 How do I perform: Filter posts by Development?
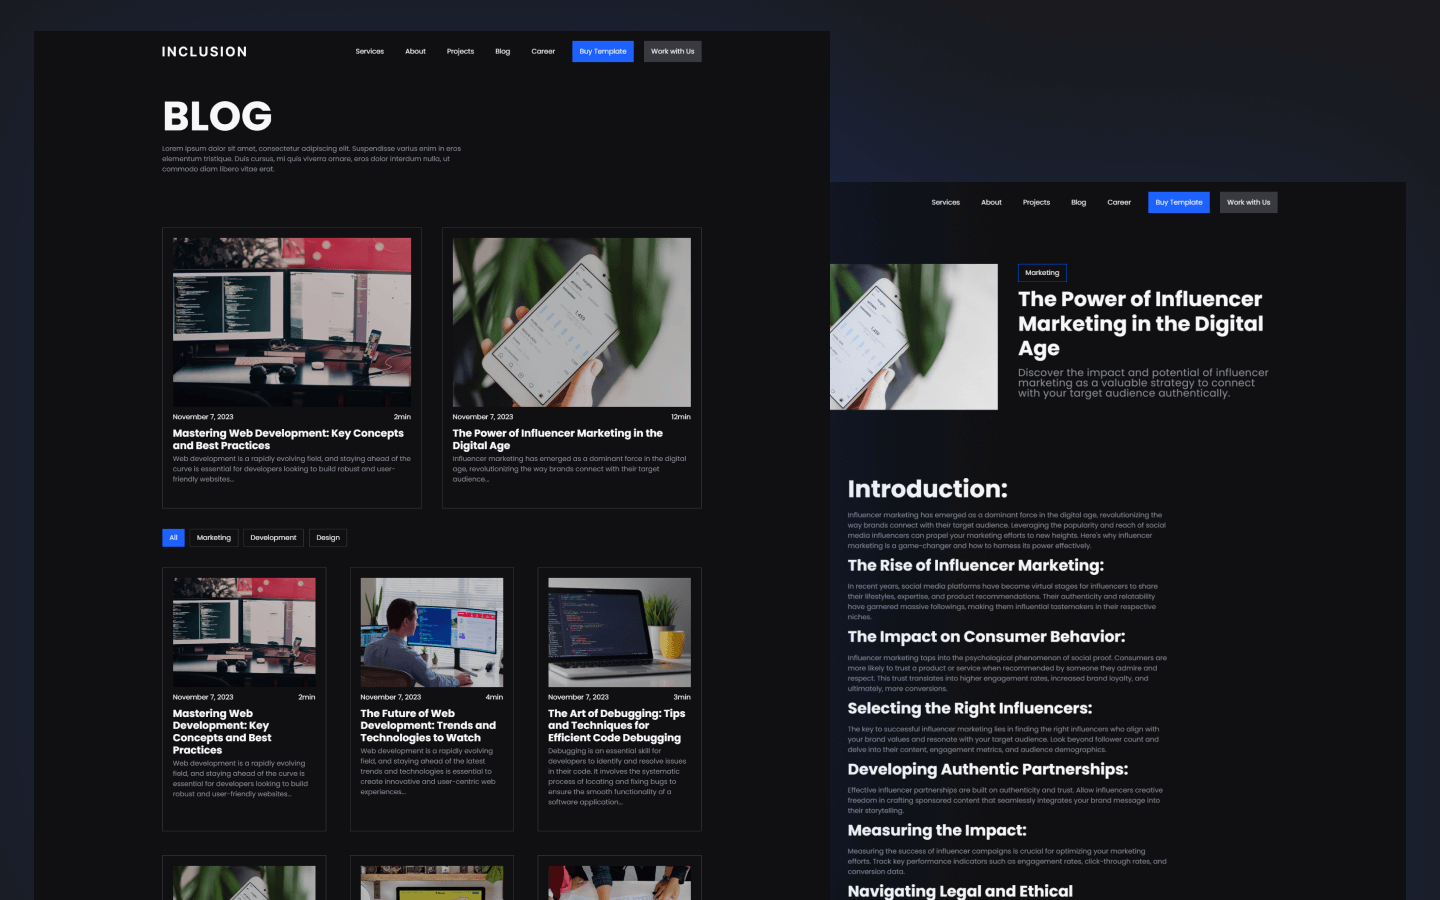[273, 537]
